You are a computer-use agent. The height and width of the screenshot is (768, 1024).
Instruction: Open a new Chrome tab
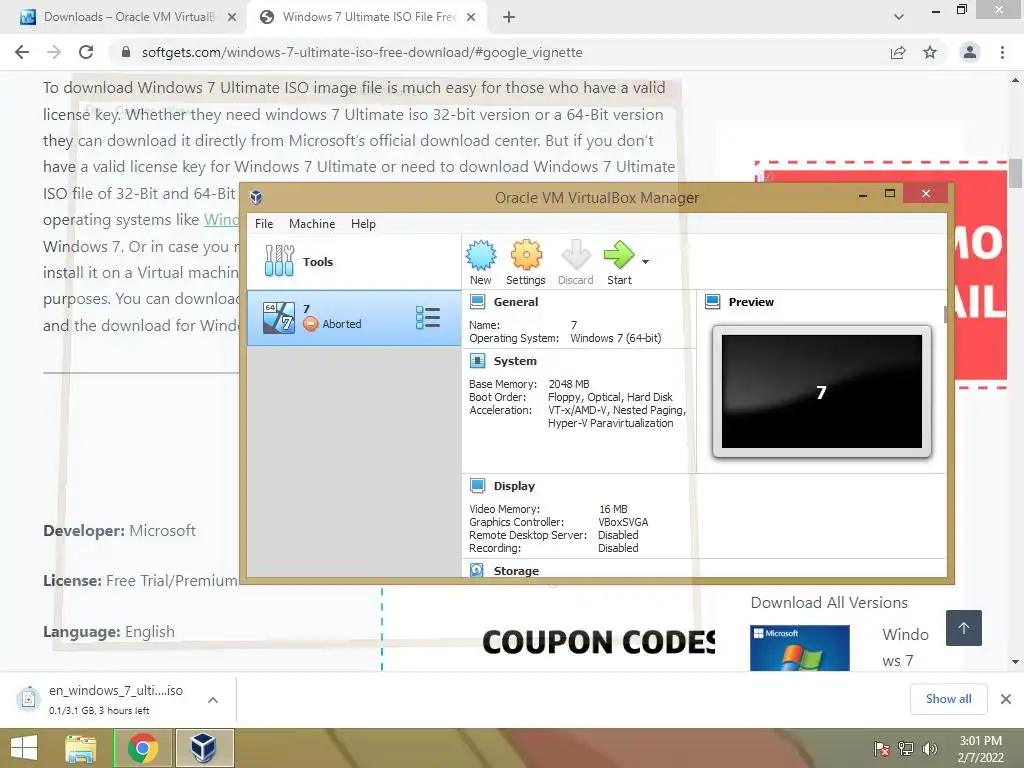tap(509, 17)
